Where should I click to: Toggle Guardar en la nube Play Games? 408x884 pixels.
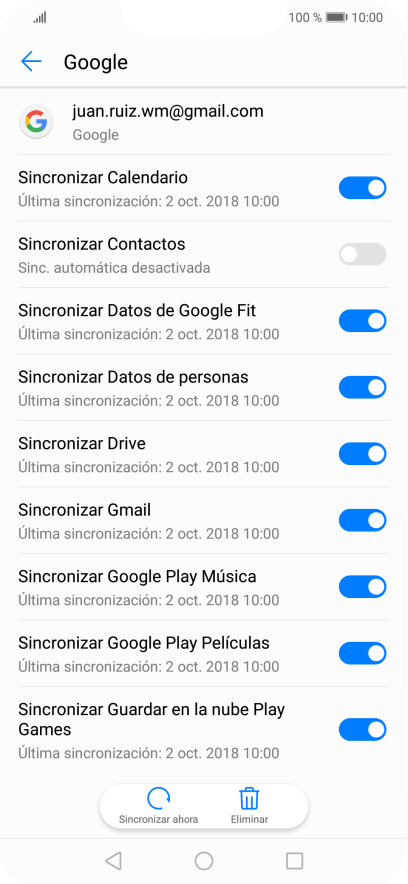(x=362, y=730)
